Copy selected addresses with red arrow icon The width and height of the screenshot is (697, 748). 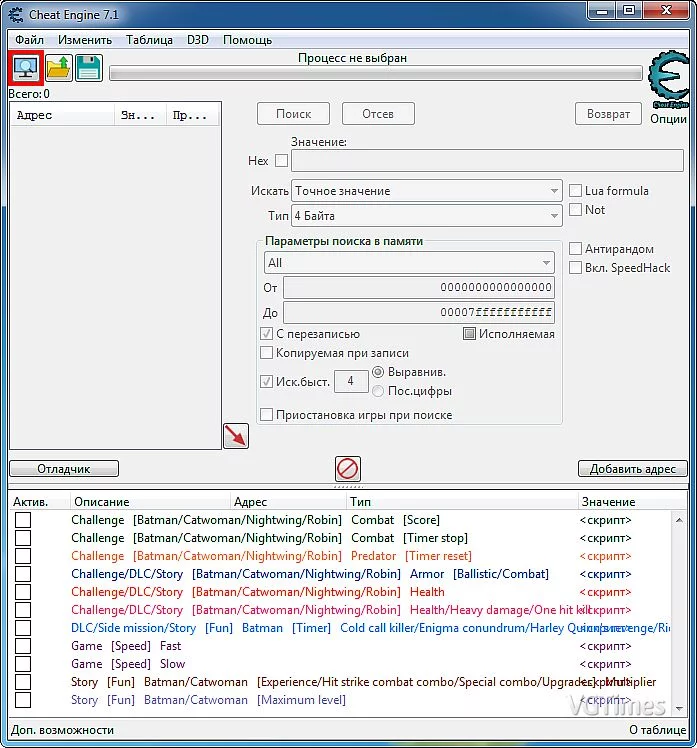pos(236,436)
